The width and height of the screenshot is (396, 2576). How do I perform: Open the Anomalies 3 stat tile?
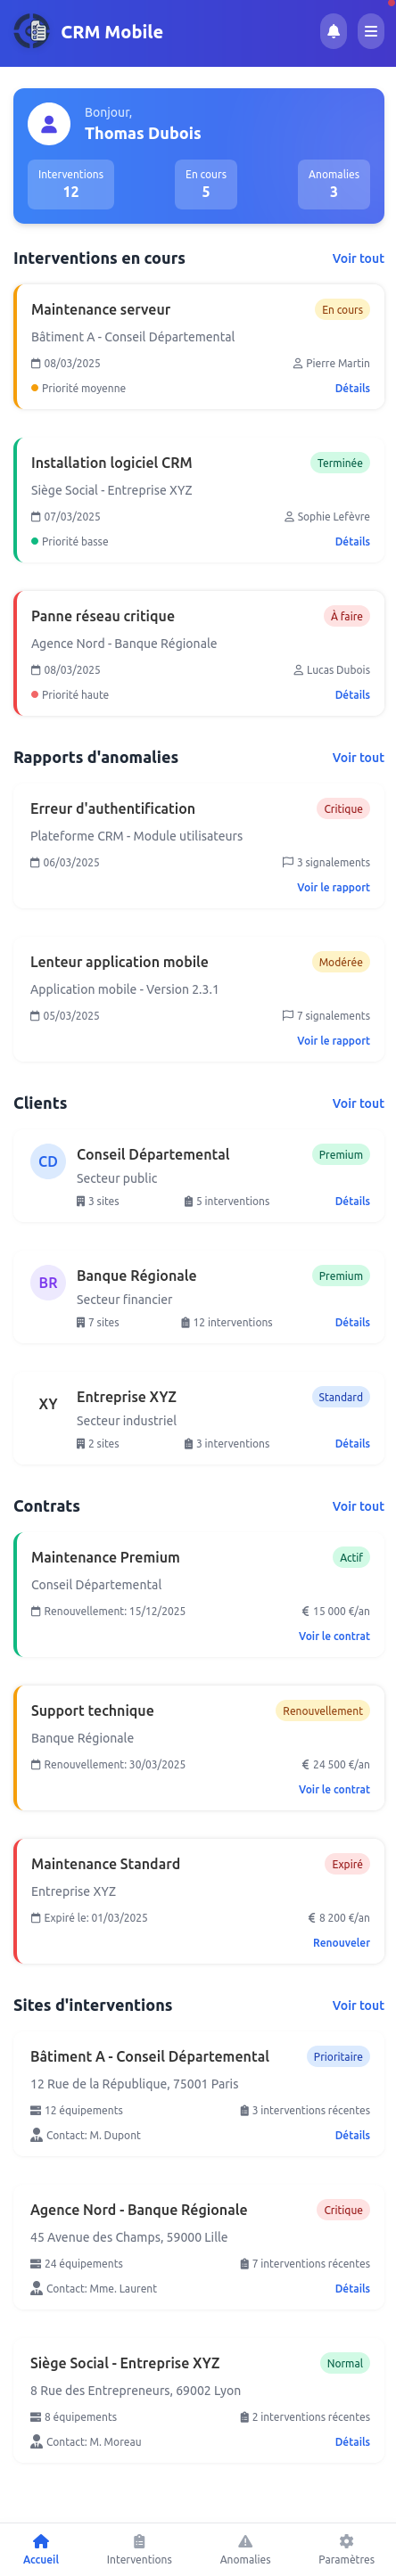(x=334, y=184)
